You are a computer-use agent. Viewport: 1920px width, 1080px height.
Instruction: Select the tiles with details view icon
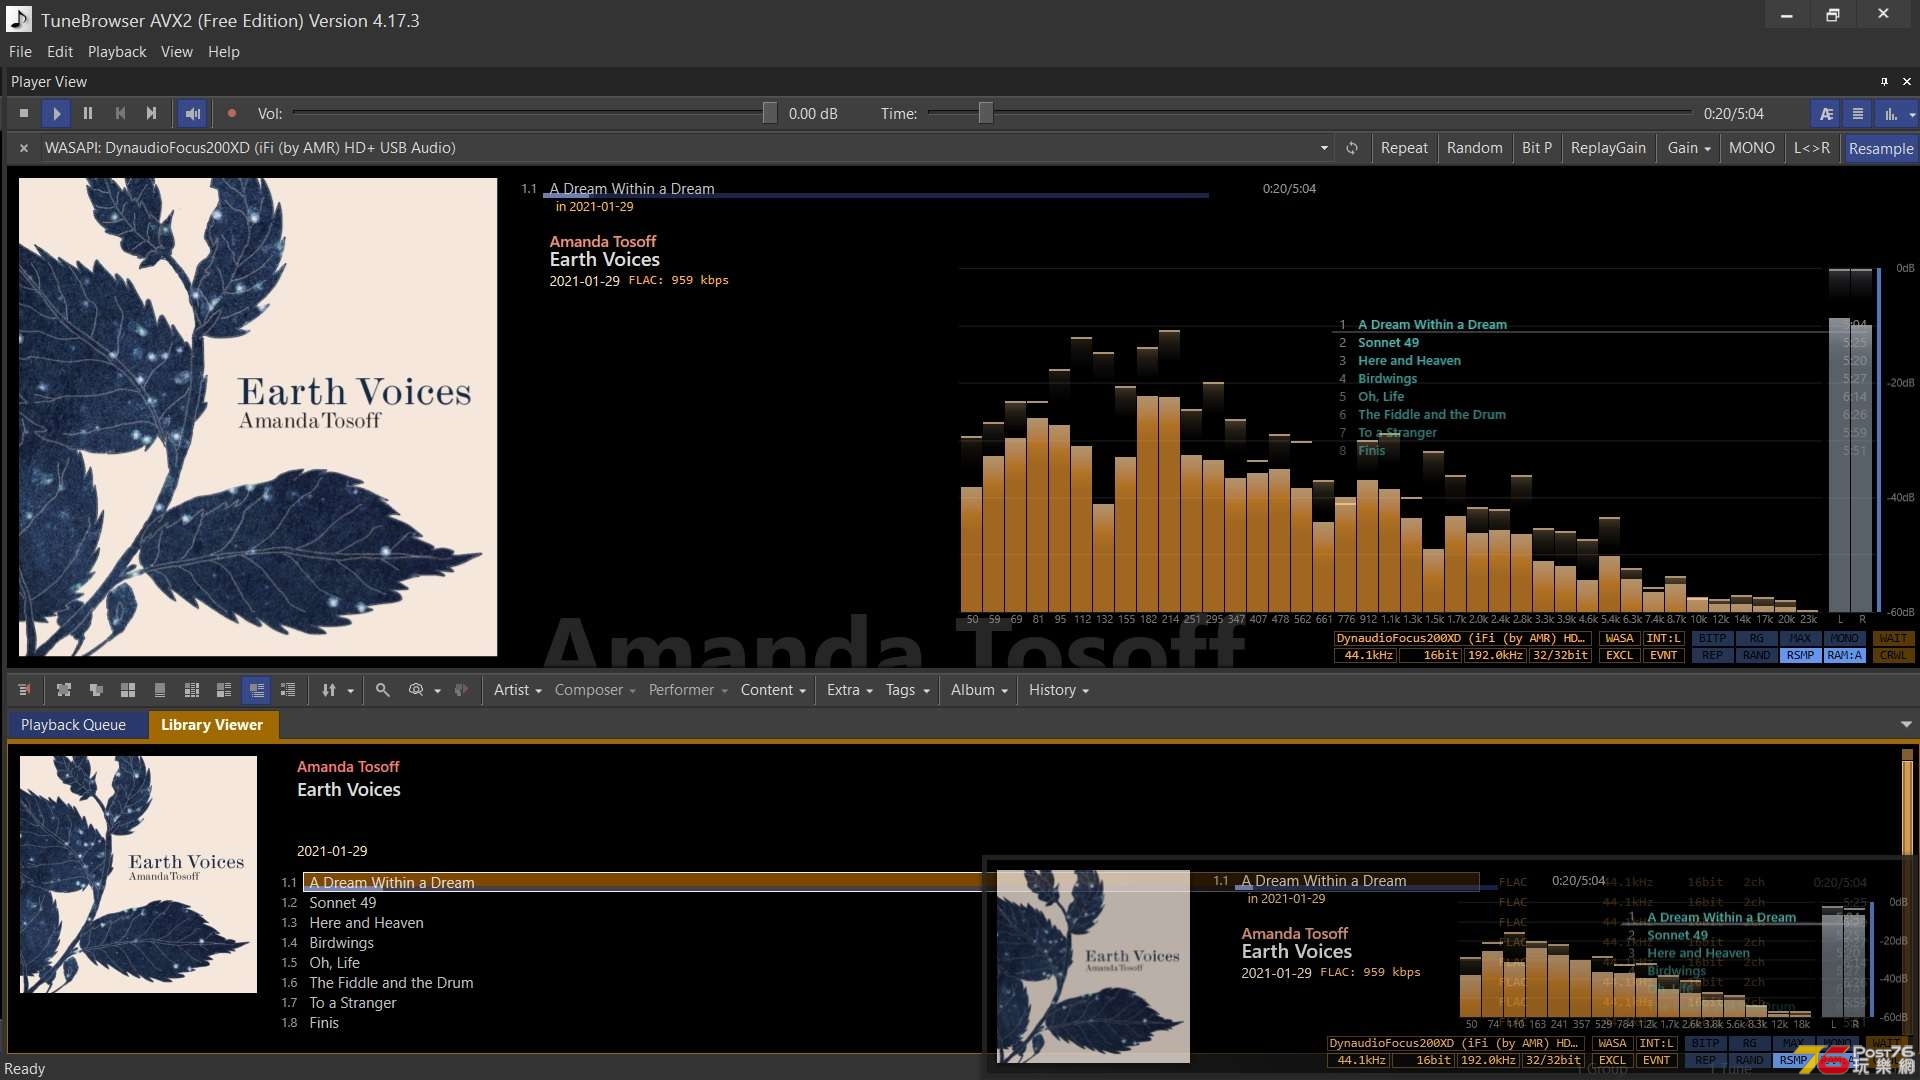click(224, 690)
